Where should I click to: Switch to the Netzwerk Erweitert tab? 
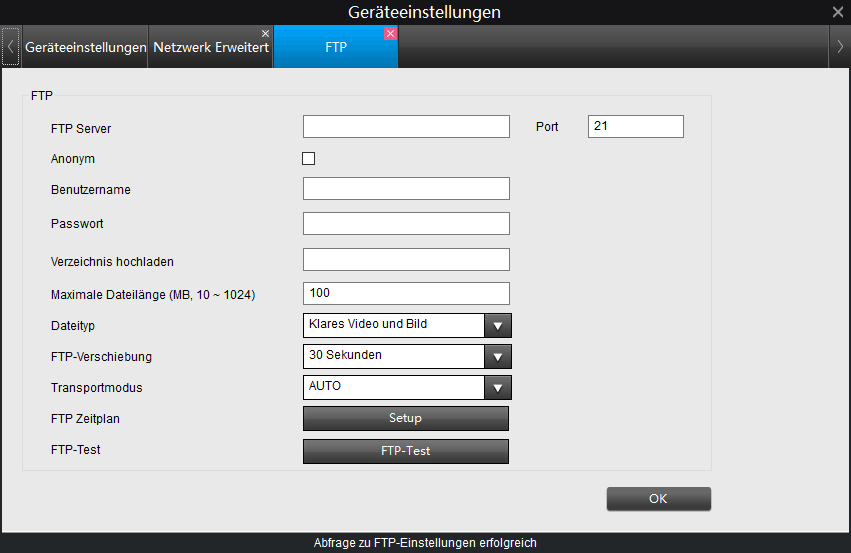pyautogui.click(x=210, y=48)
